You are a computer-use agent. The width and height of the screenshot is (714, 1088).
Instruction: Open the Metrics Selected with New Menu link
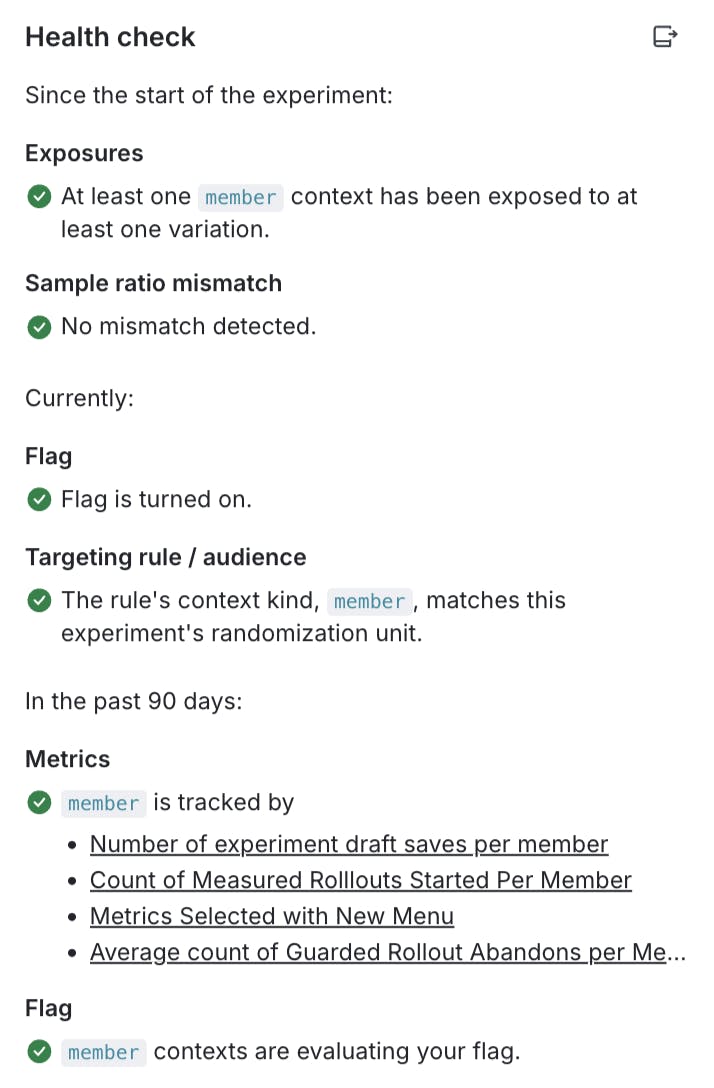(x=272, y=917)
